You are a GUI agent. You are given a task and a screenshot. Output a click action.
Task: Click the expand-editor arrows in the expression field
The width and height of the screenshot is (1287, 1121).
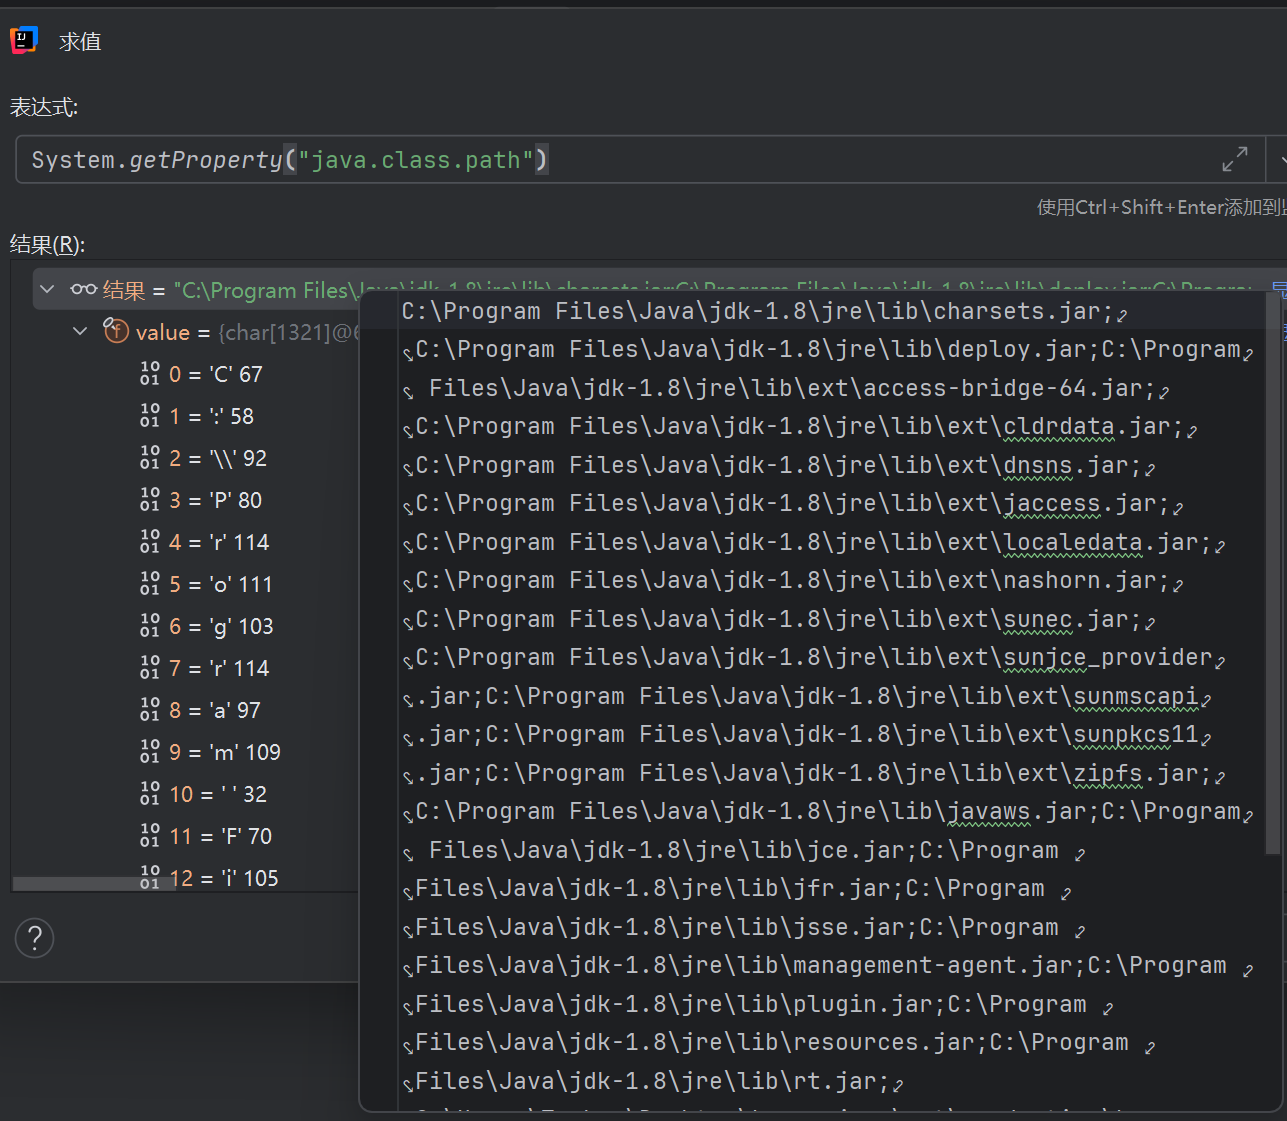point(1235,159)
